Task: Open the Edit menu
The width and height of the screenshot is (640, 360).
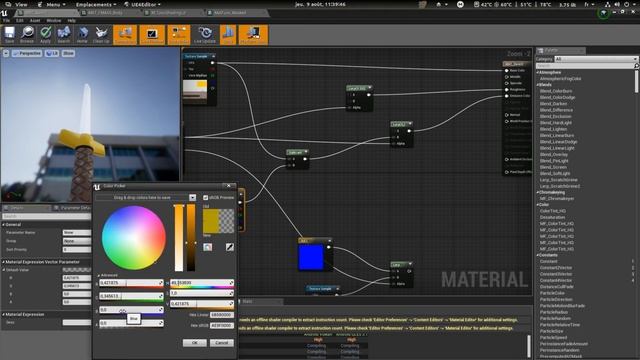Action: click(x=20, y=20)
